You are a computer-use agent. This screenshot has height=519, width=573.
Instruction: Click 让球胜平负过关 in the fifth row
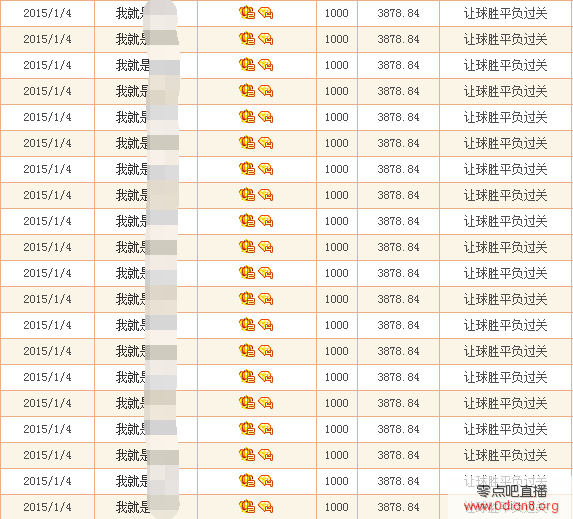point(505,117)
